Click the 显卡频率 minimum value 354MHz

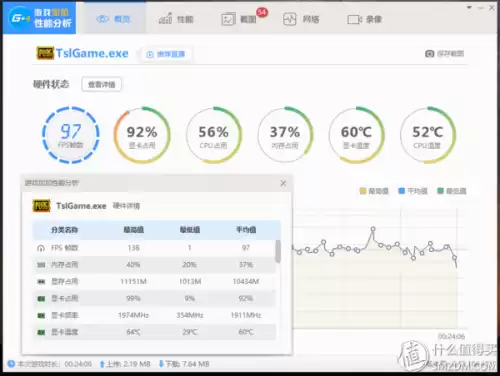(x=190, y=315)
